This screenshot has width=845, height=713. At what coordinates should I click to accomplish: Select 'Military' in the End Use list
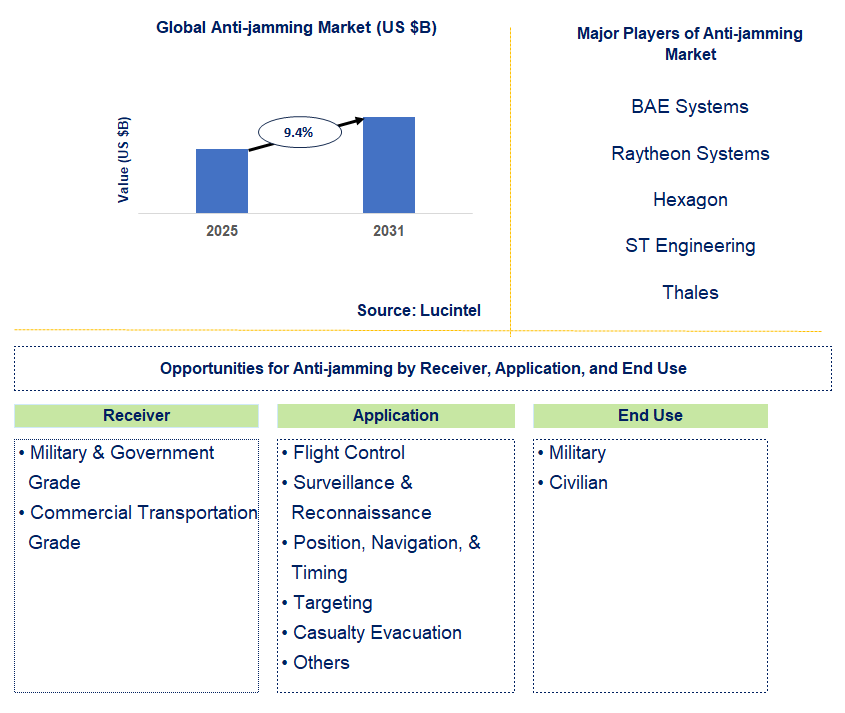pos(572,453)
